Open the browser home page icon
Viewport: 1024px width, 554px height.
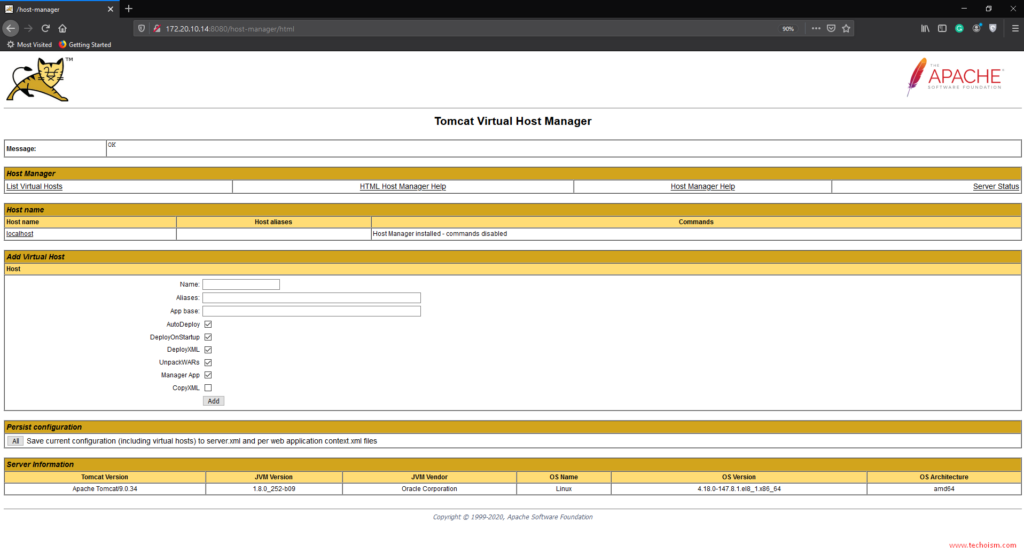point(63,29)
